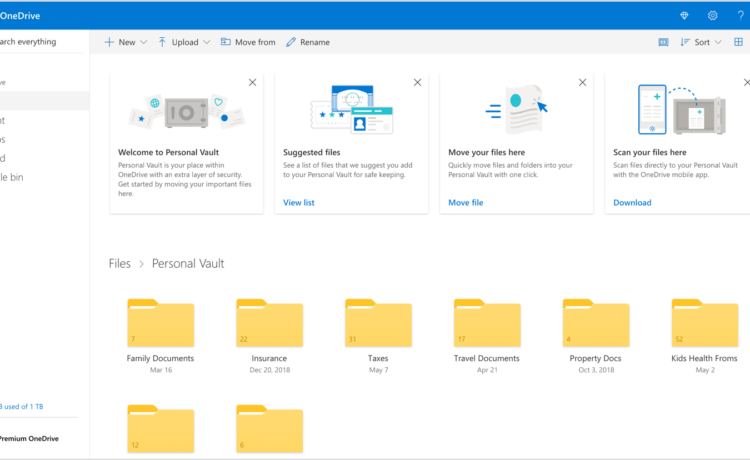Open the Settings gear
Image resolution: width=750 pixels, height=460 pixels.
tap(712, 15)
